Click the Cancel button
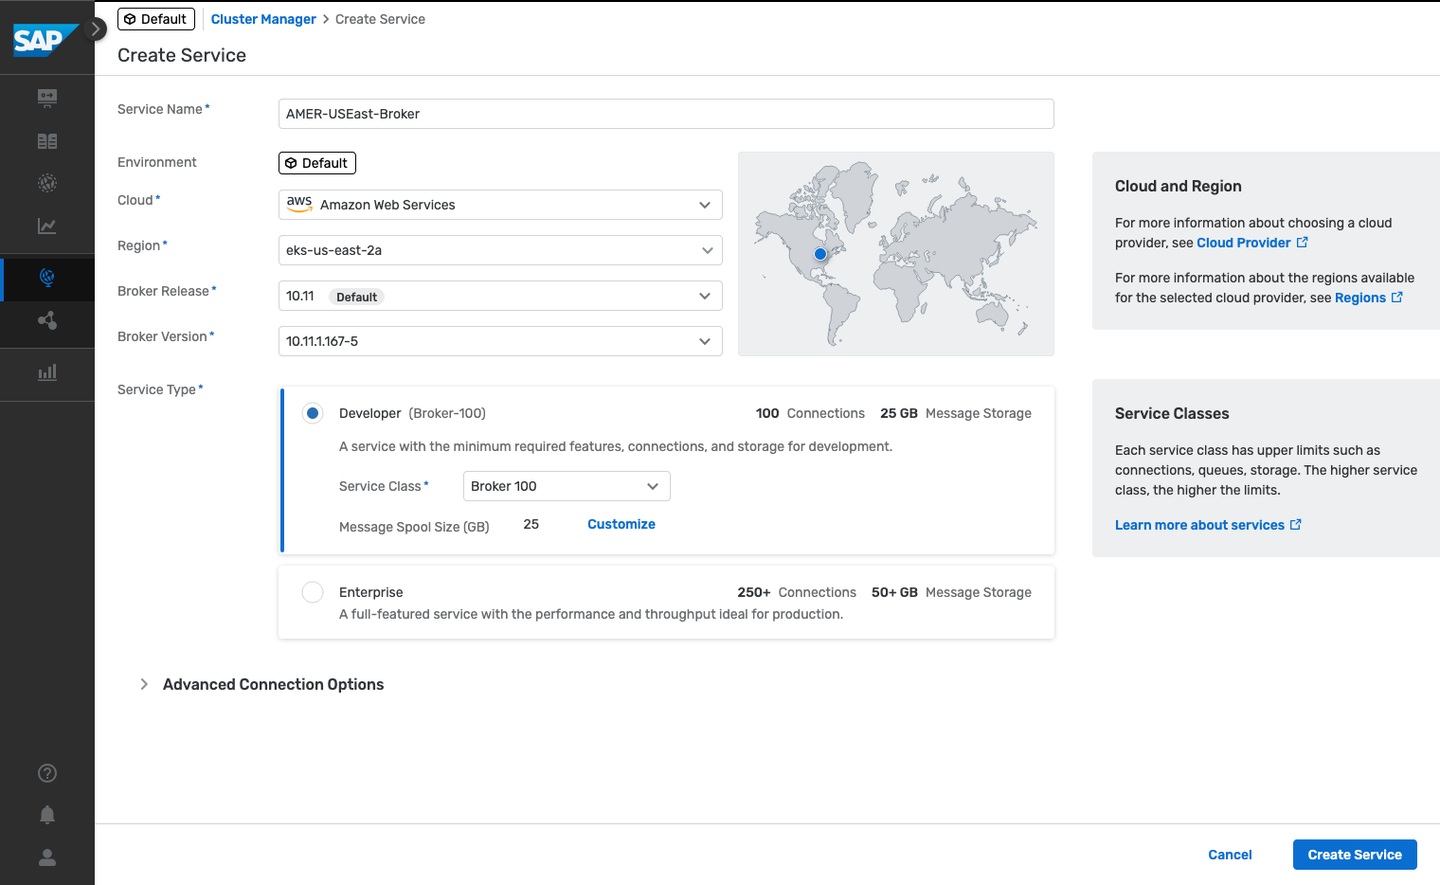This screenshot has width=1440, height=885. [1230, 855]
